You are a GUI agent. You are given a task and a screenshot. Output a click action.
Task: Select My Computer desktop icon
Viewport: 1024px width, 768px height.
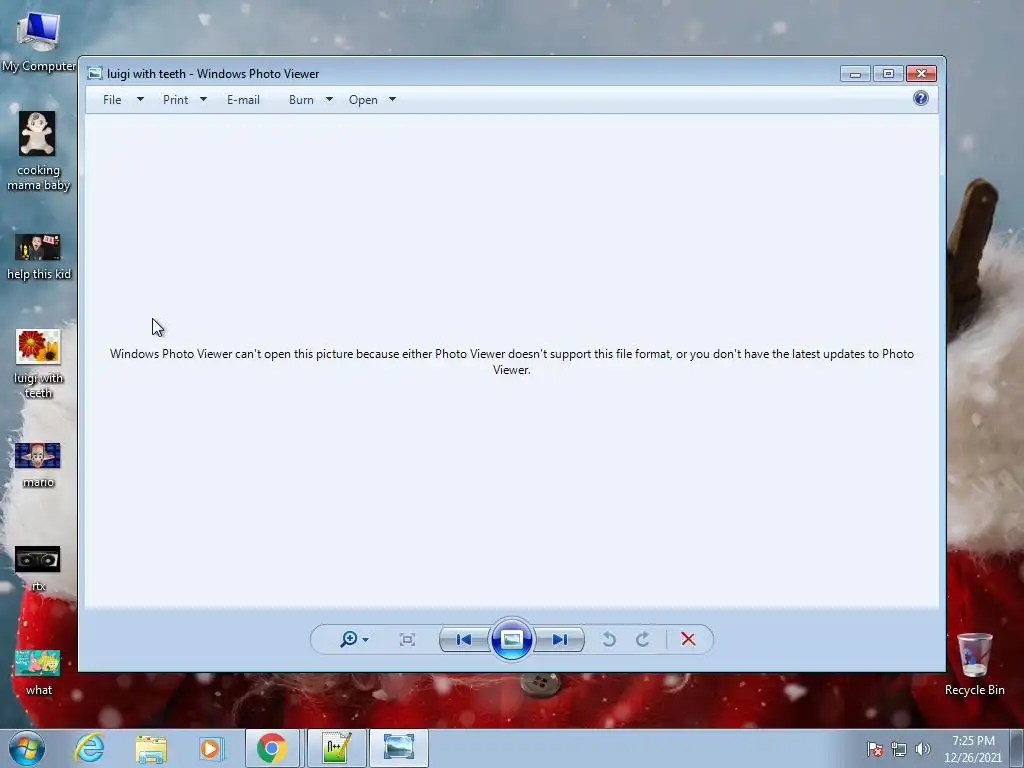pyautogui.click(x=39, y=42)
